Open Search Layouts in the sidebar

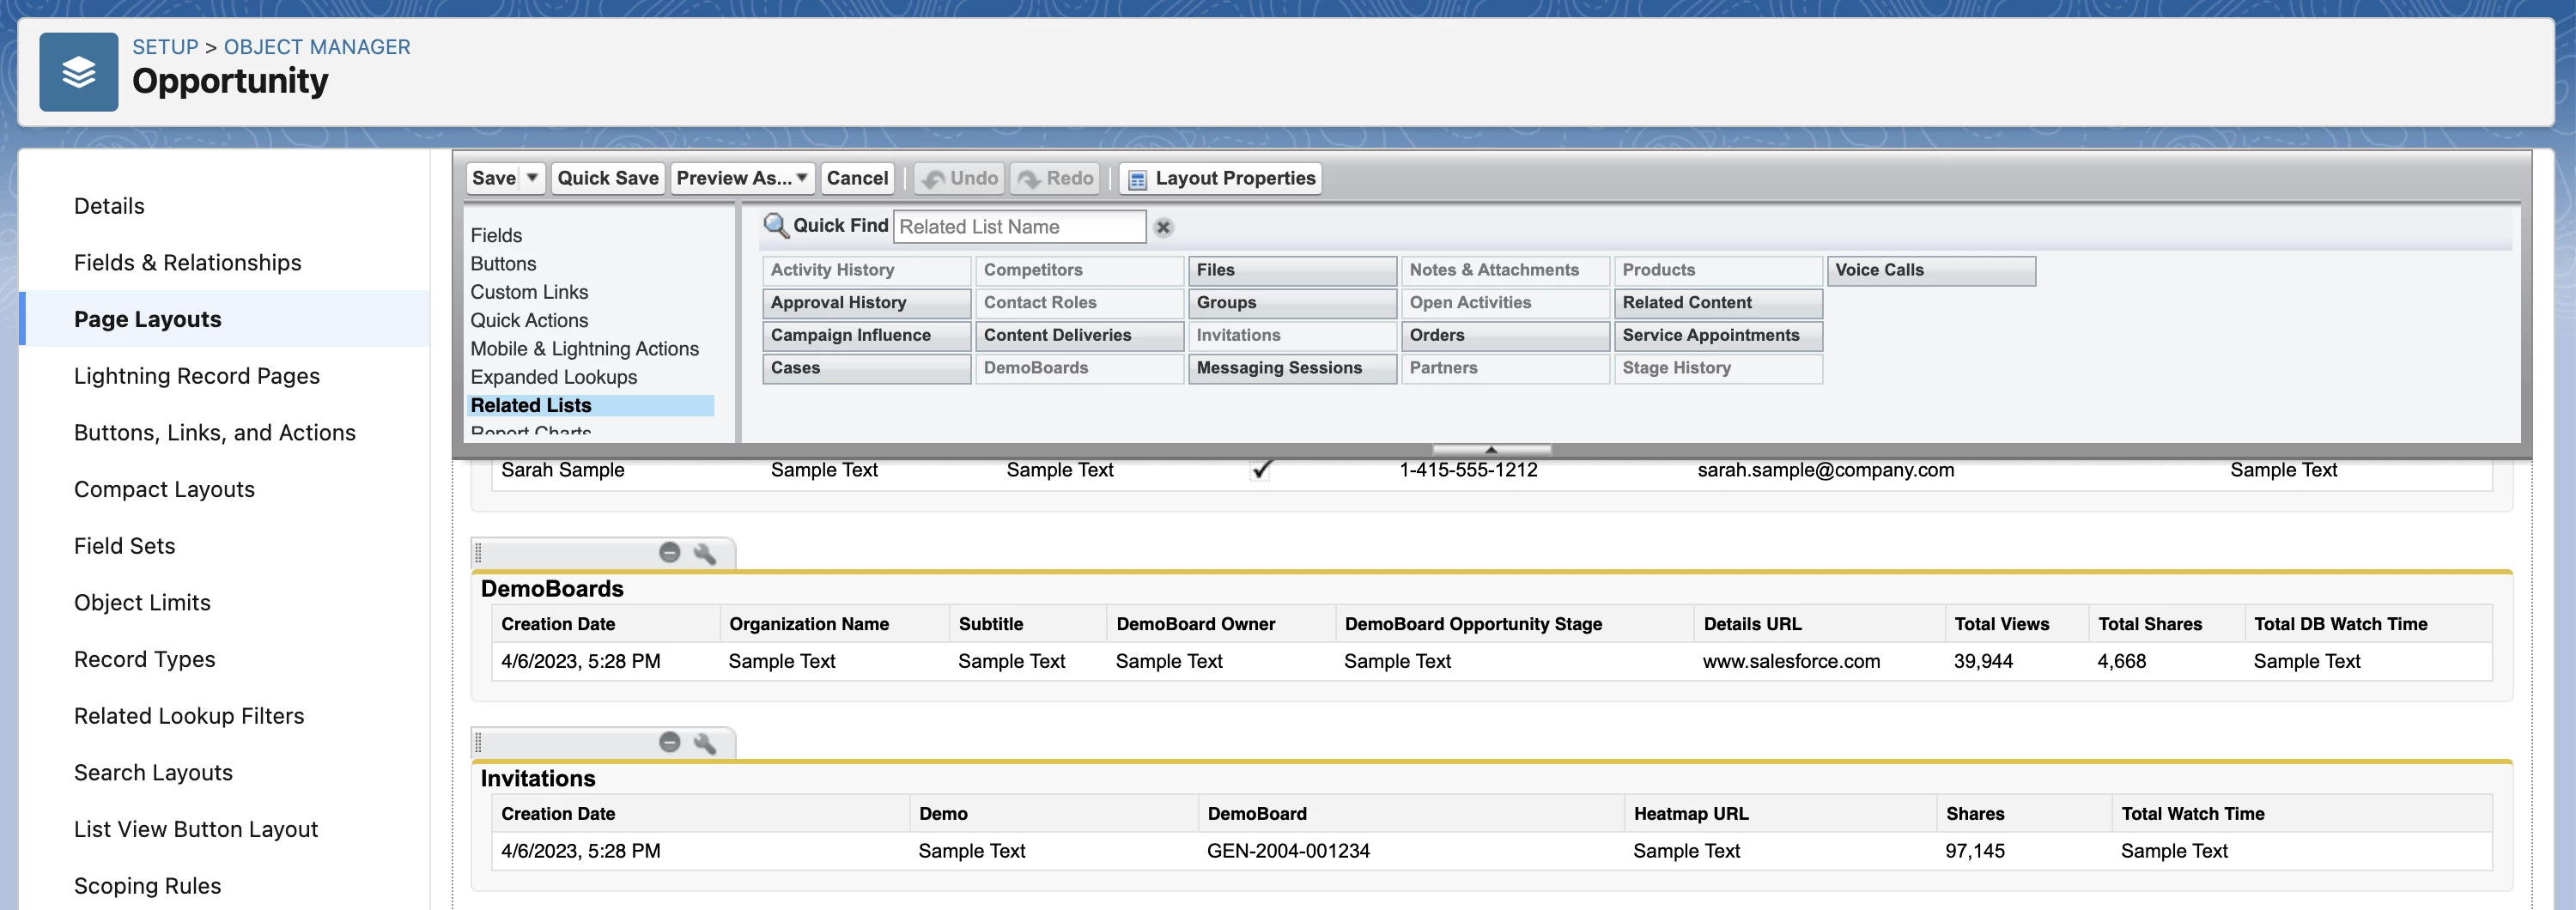pos(153,773)
